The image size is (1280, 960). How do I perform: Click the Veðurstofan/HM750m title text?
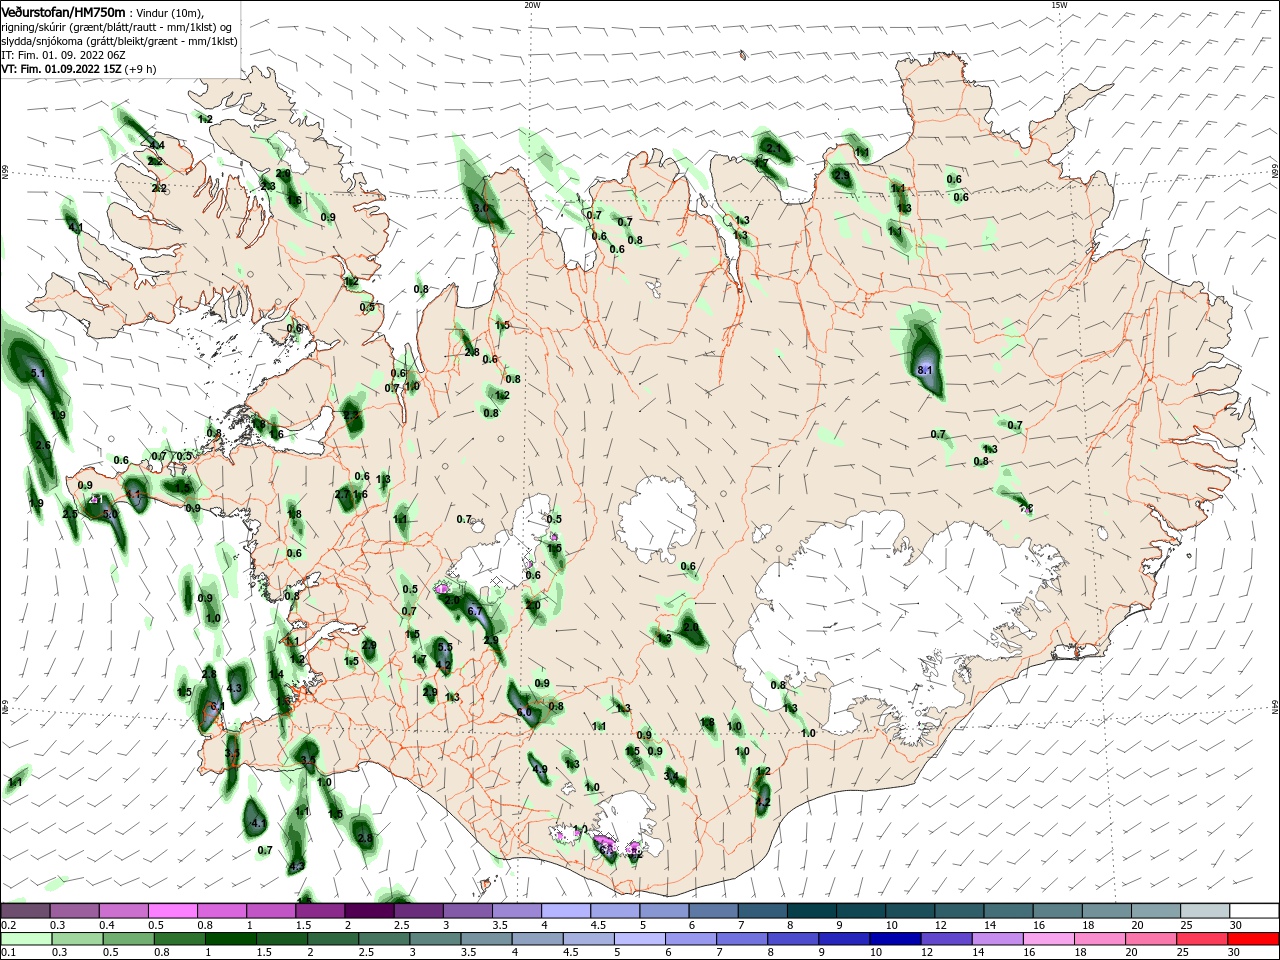pyautogui.click(x=63, y=11)
